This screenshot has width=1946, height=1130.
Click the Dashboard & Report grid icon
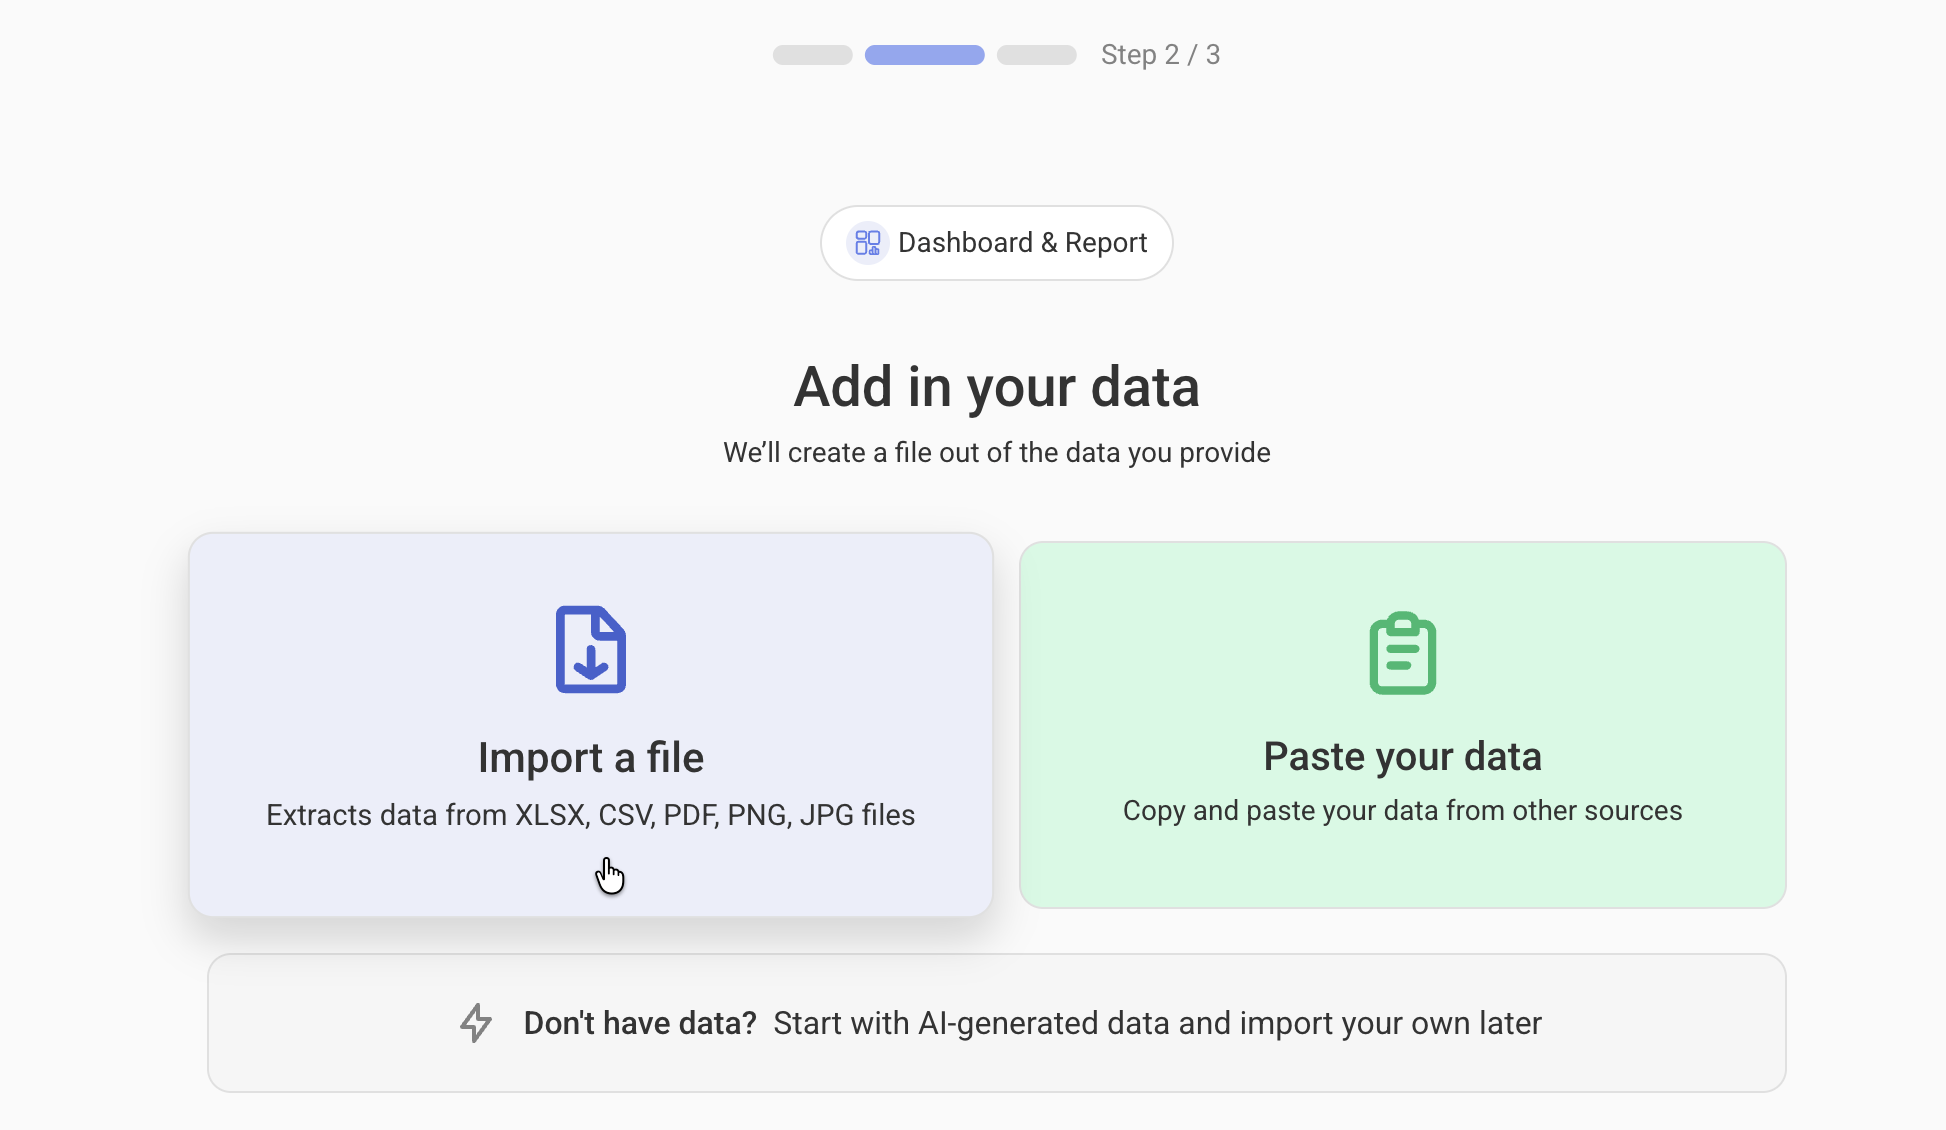[867, 242]
